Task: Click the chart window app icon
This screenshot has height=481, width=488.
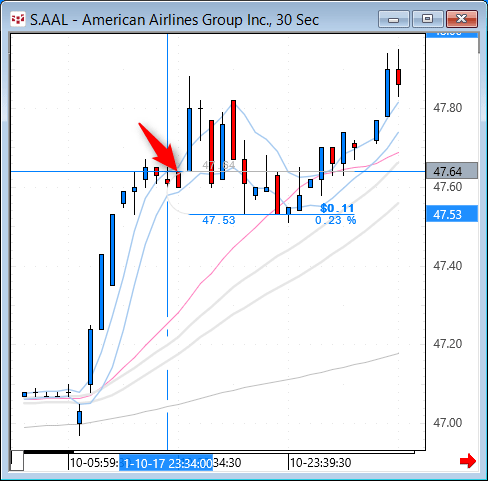Action: coord(18,20)
